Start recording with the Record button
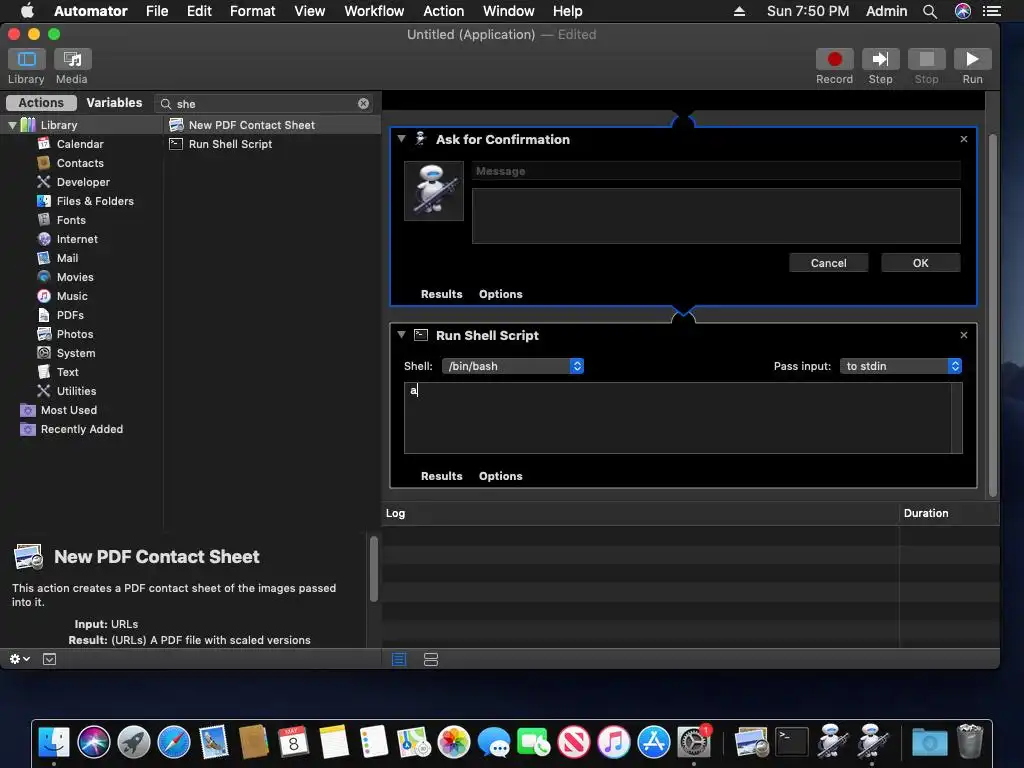The image size is (1024, 768). click(x=834, y=59)
